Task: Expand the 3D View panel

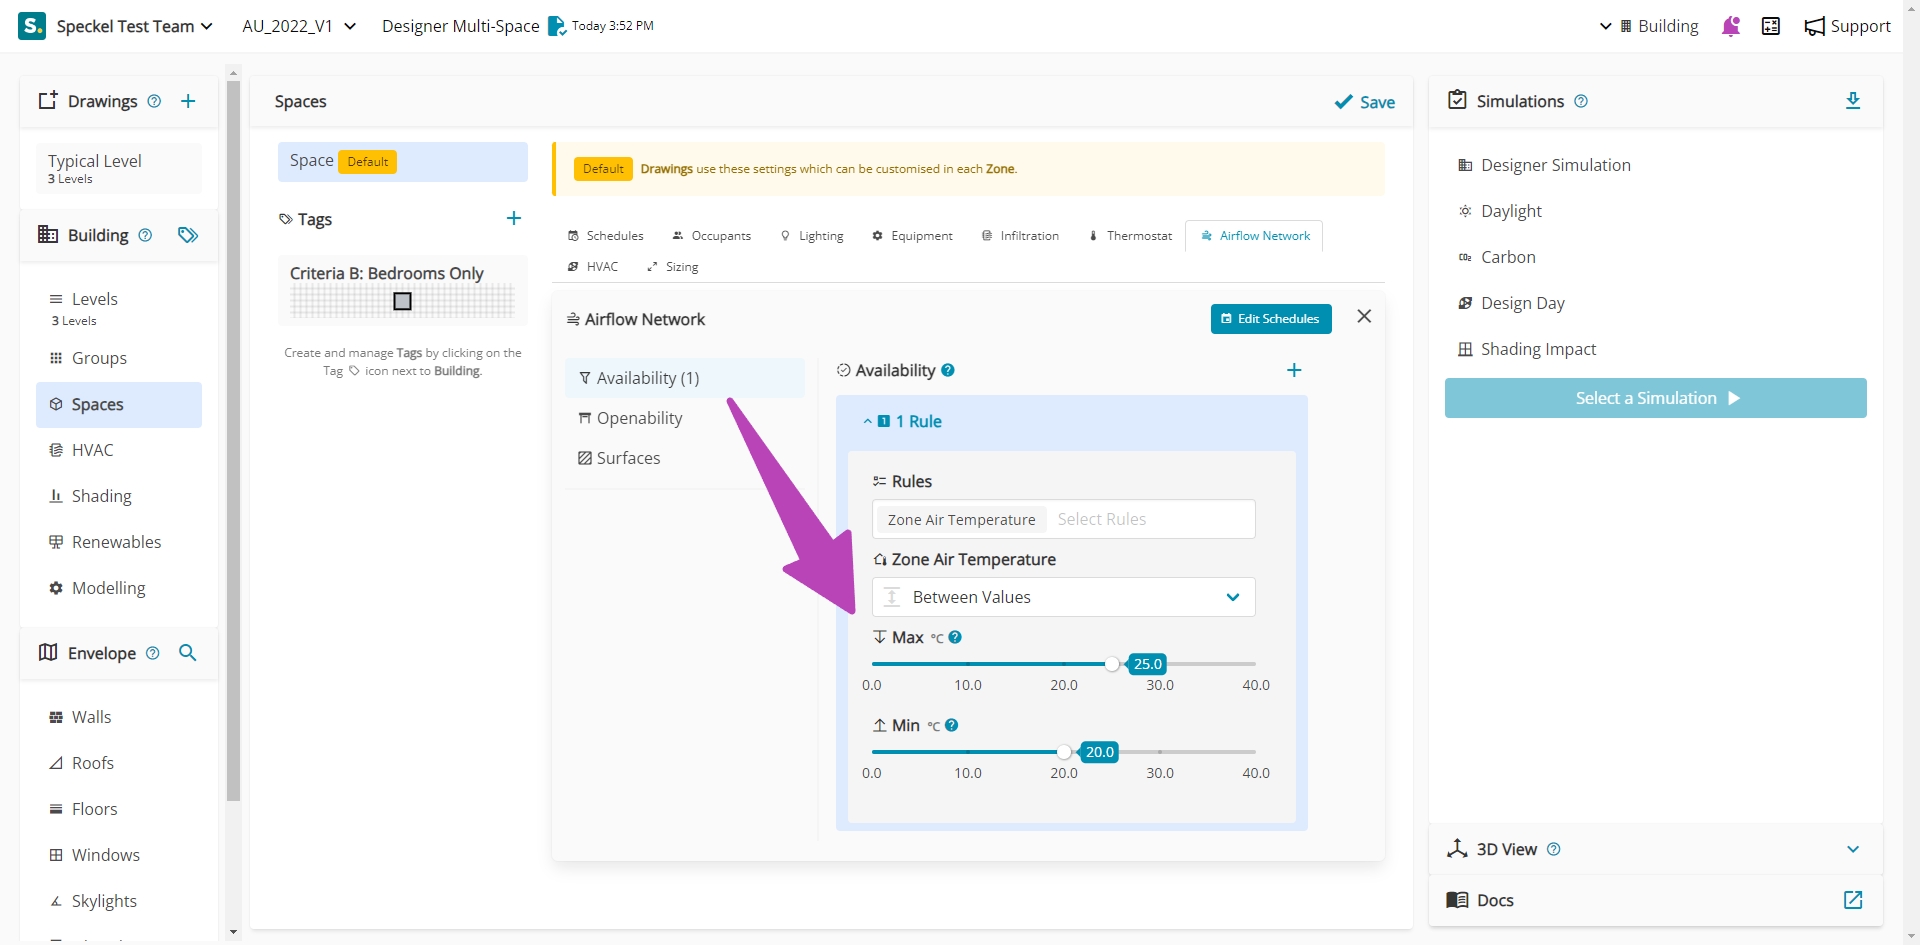Action: coord(1852,849)
